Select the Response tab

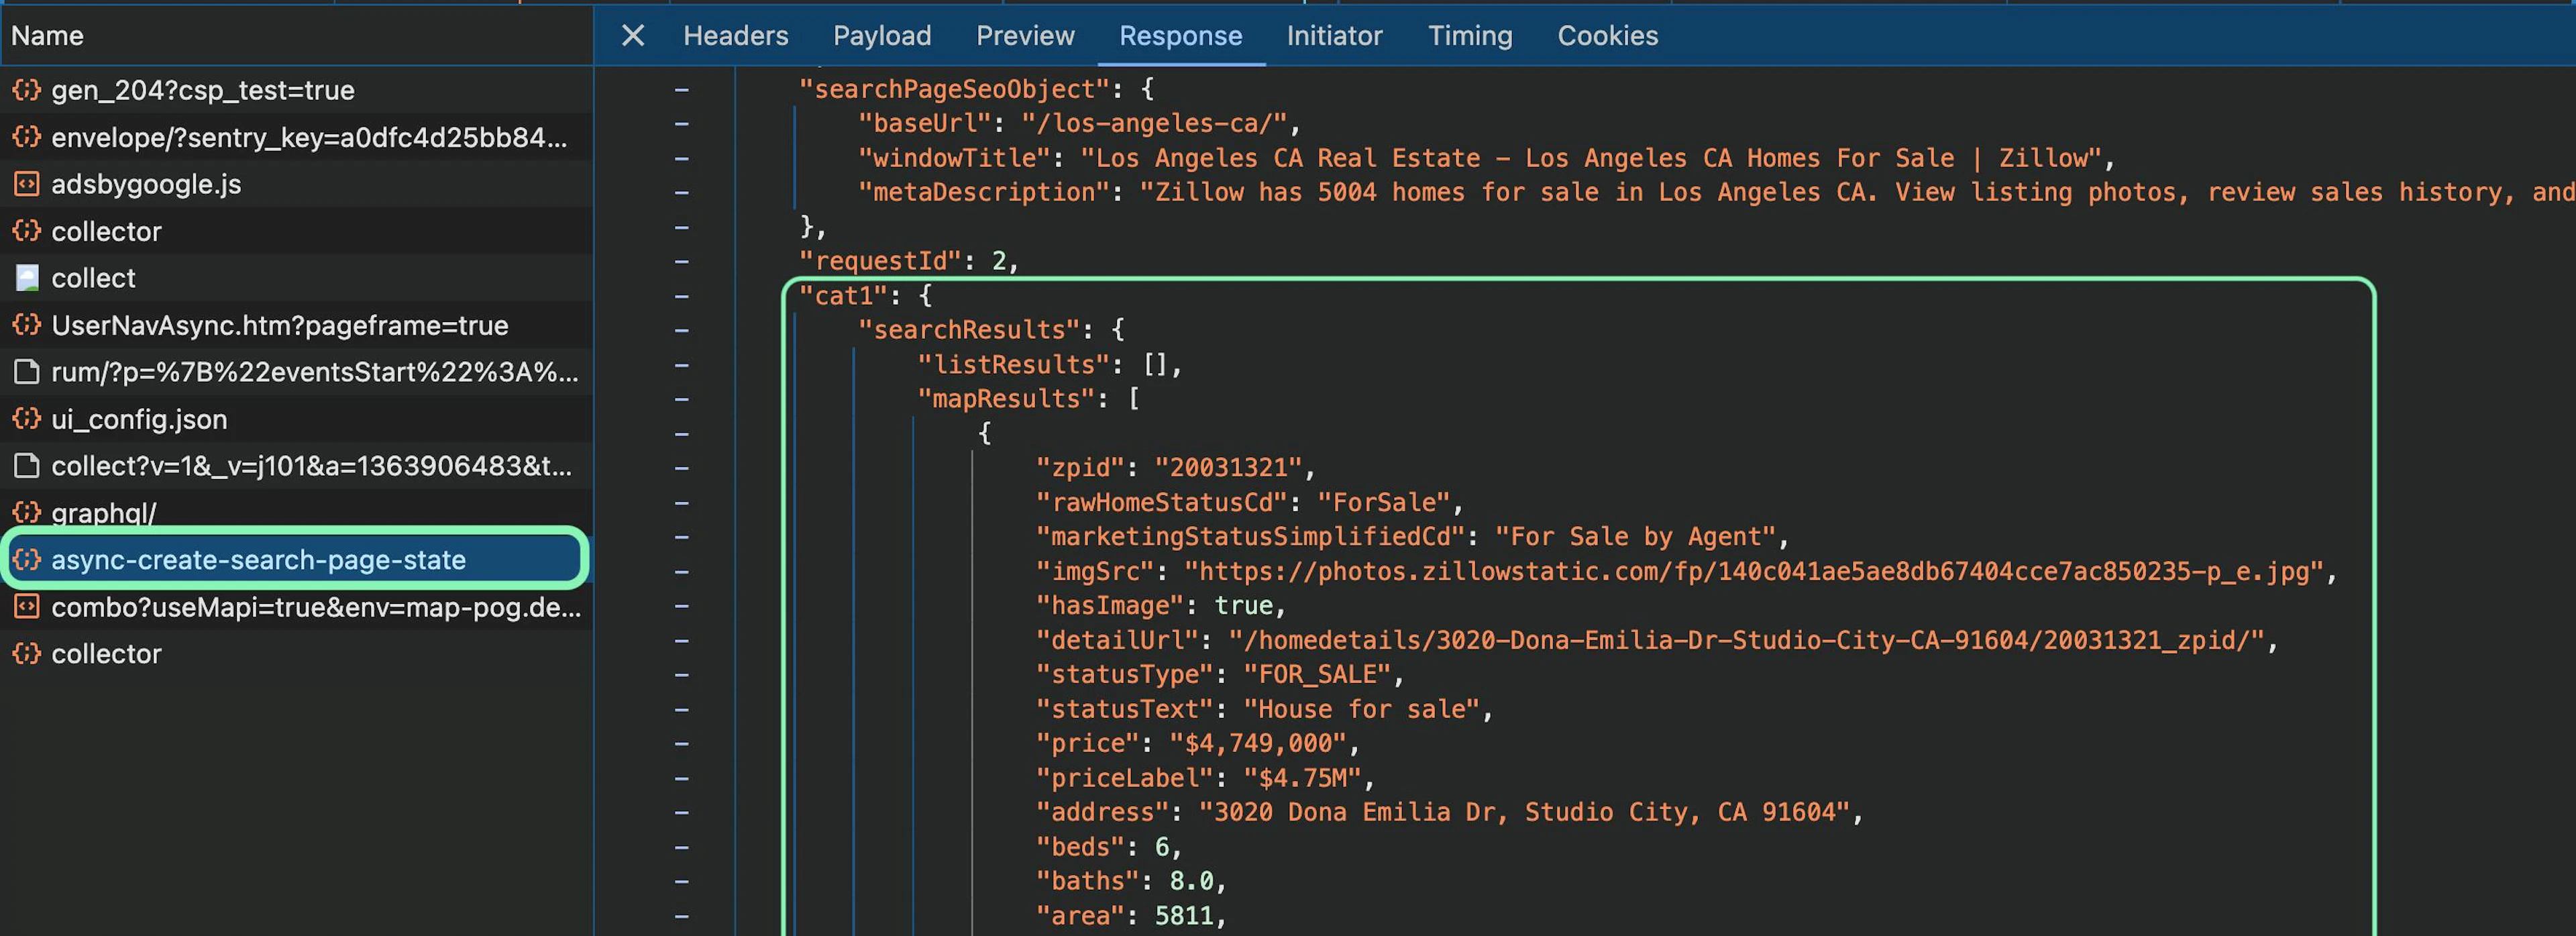point(1180,36)
